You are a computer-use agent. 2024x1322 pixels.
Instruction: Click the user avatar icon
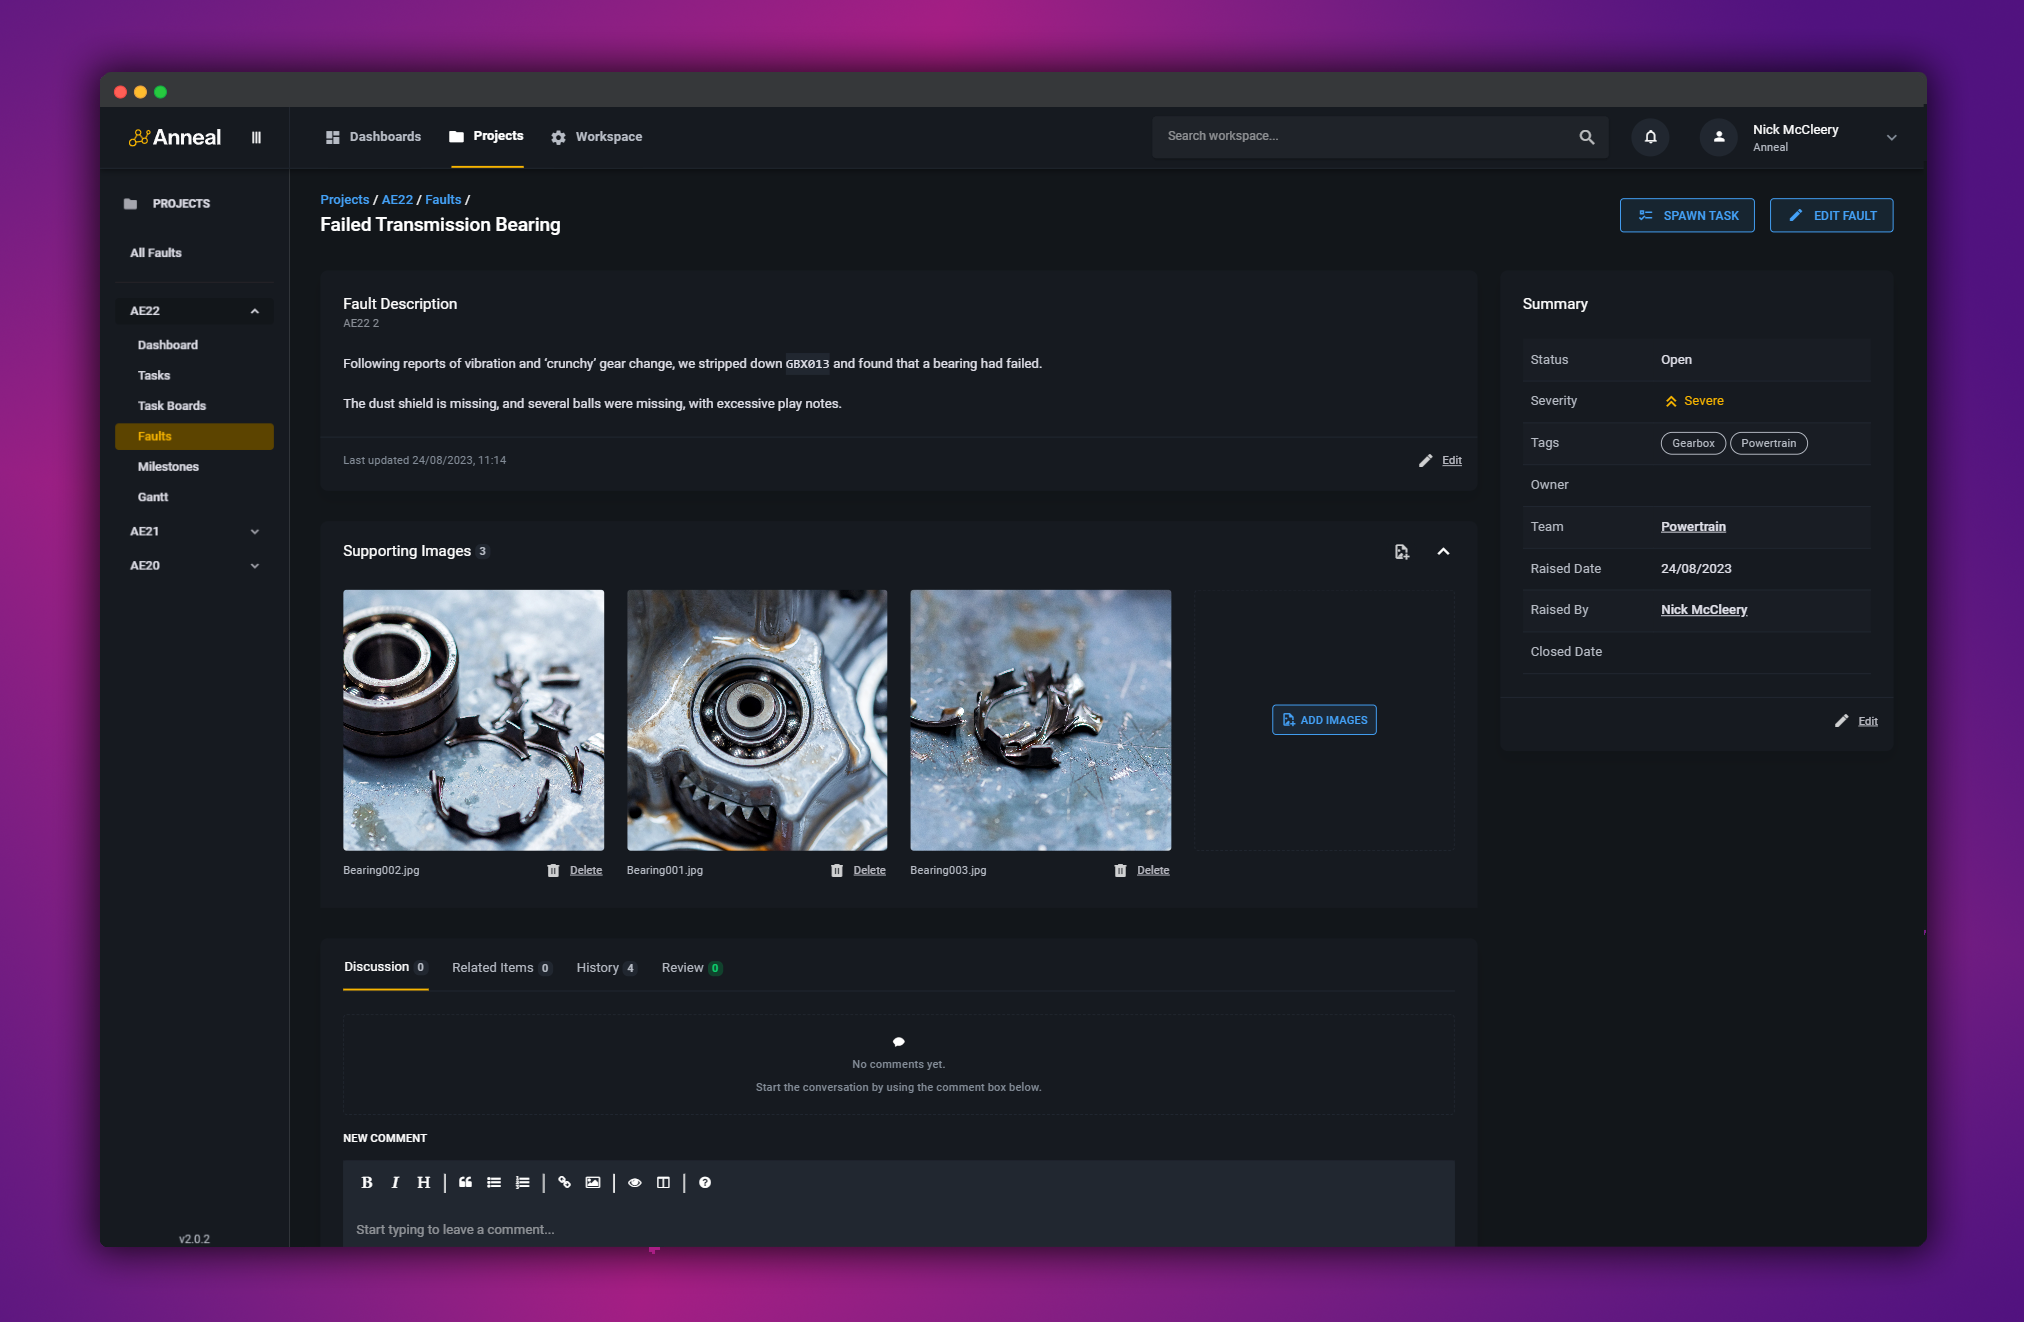coord(1718,137)
